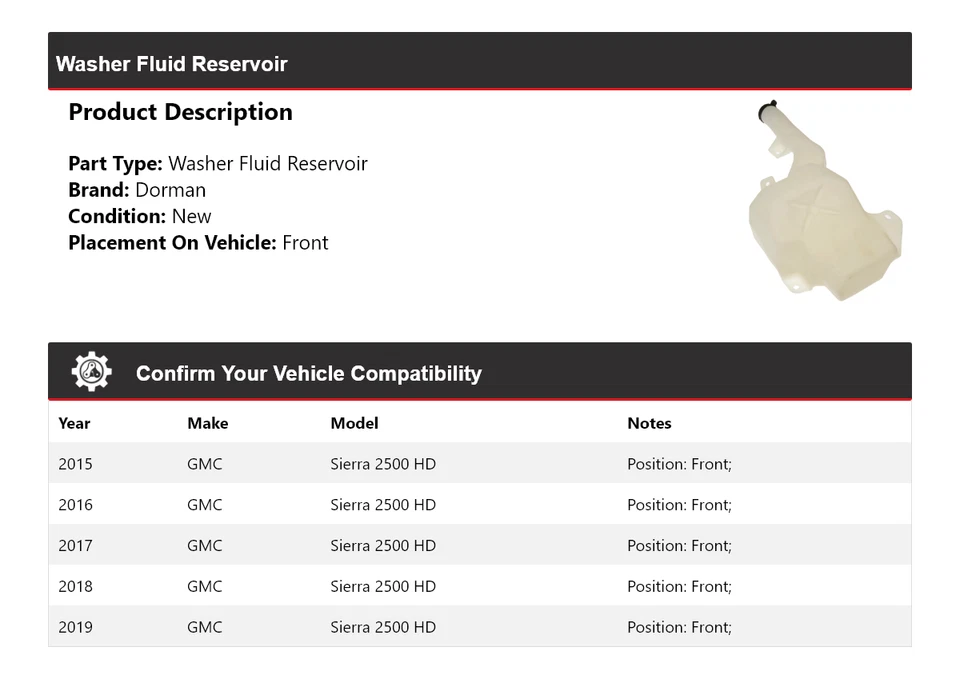Viewport: 960px width, 679px height.
Task: Click 'Position: Front;' note in 2019 row
Action: [680, 627]
